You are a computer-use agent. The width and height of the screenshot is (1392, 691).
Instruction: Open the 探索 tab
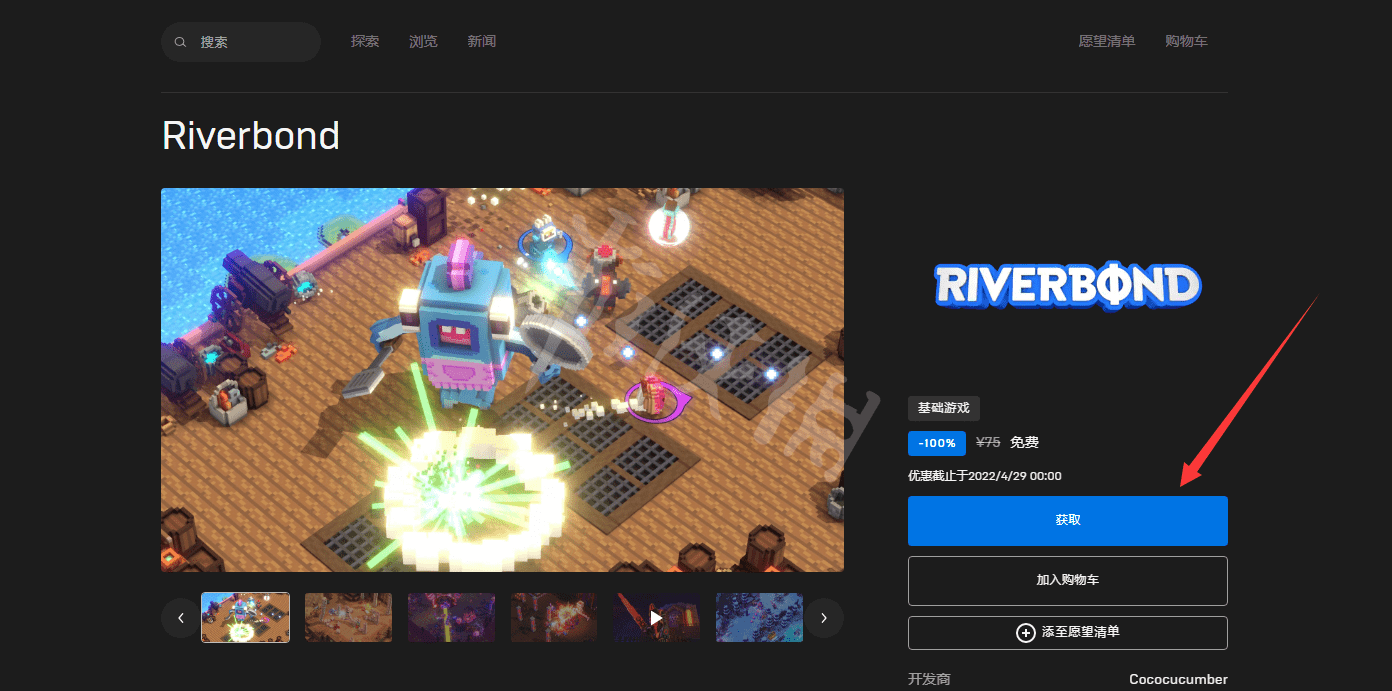(365, 41)
